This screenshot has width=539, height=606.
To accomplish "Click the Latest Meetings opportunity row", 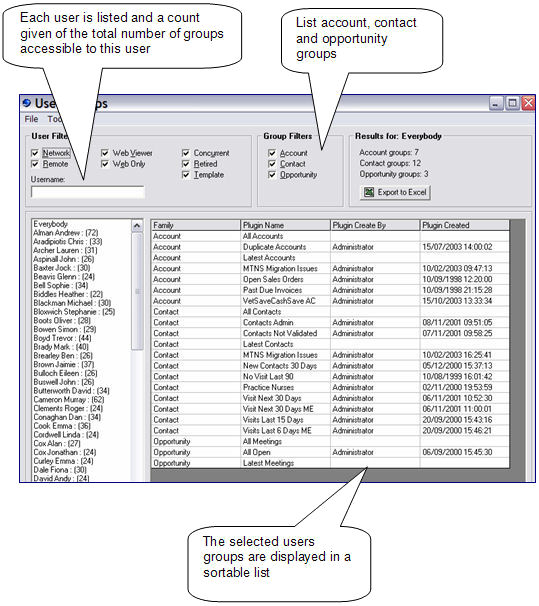I will [x=330, y=463].
